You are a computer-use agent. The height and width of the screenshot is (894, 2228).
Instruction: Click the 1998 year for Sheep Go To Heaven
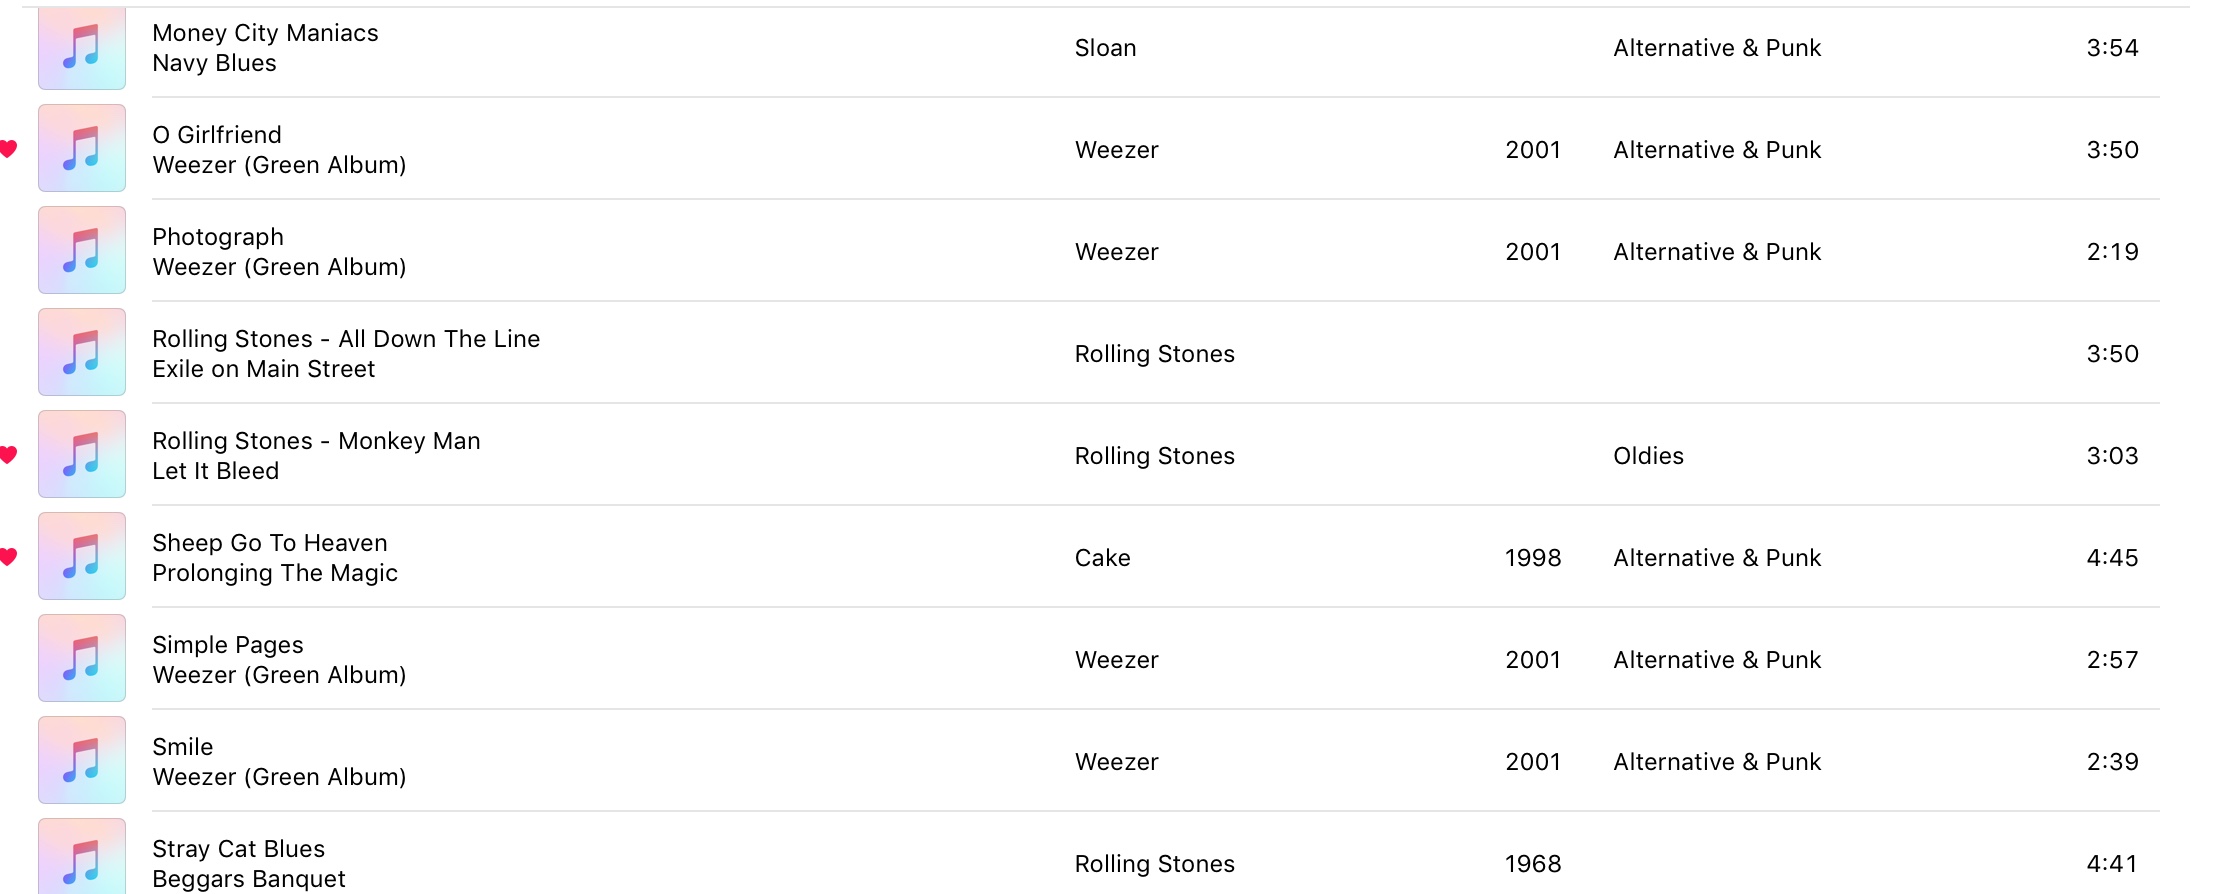coord(1532,558)
